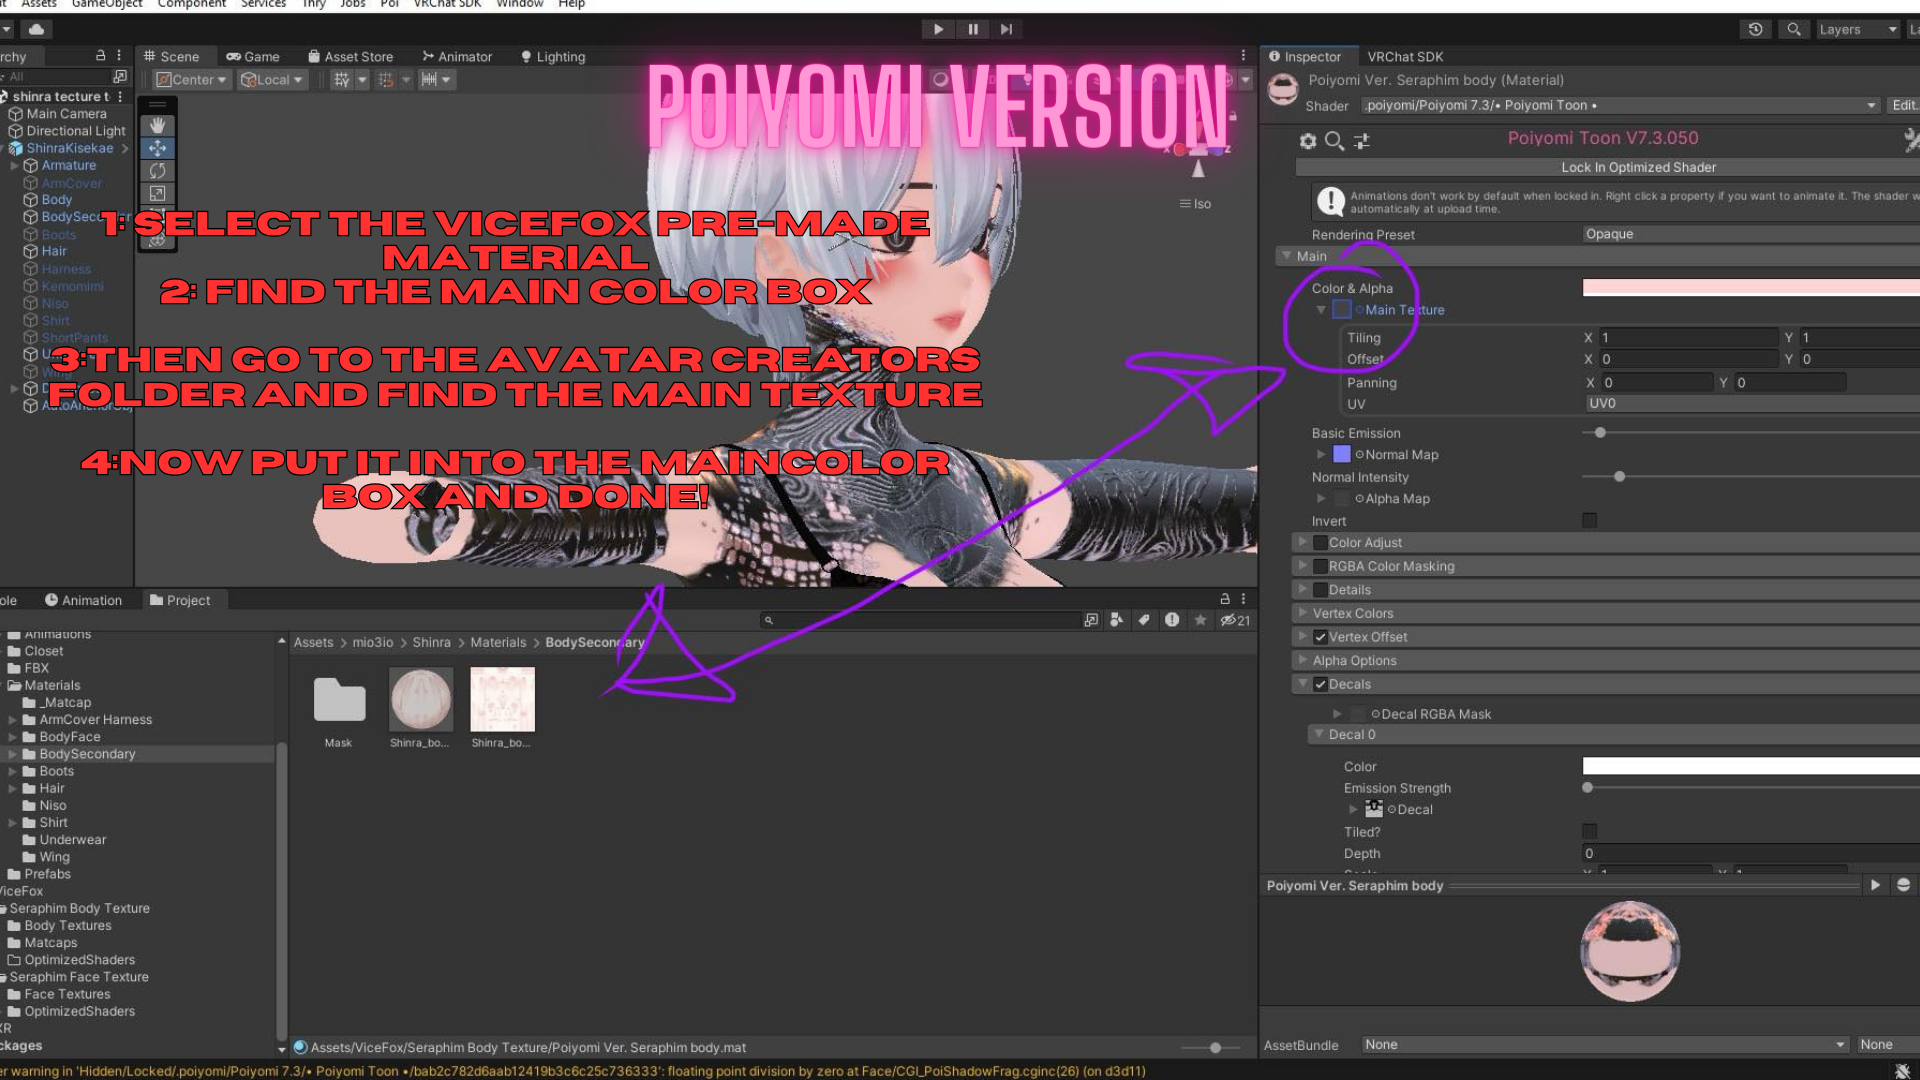Click the Pause button in toolbar
1920x1080 pixels.
tap(972, 29)
